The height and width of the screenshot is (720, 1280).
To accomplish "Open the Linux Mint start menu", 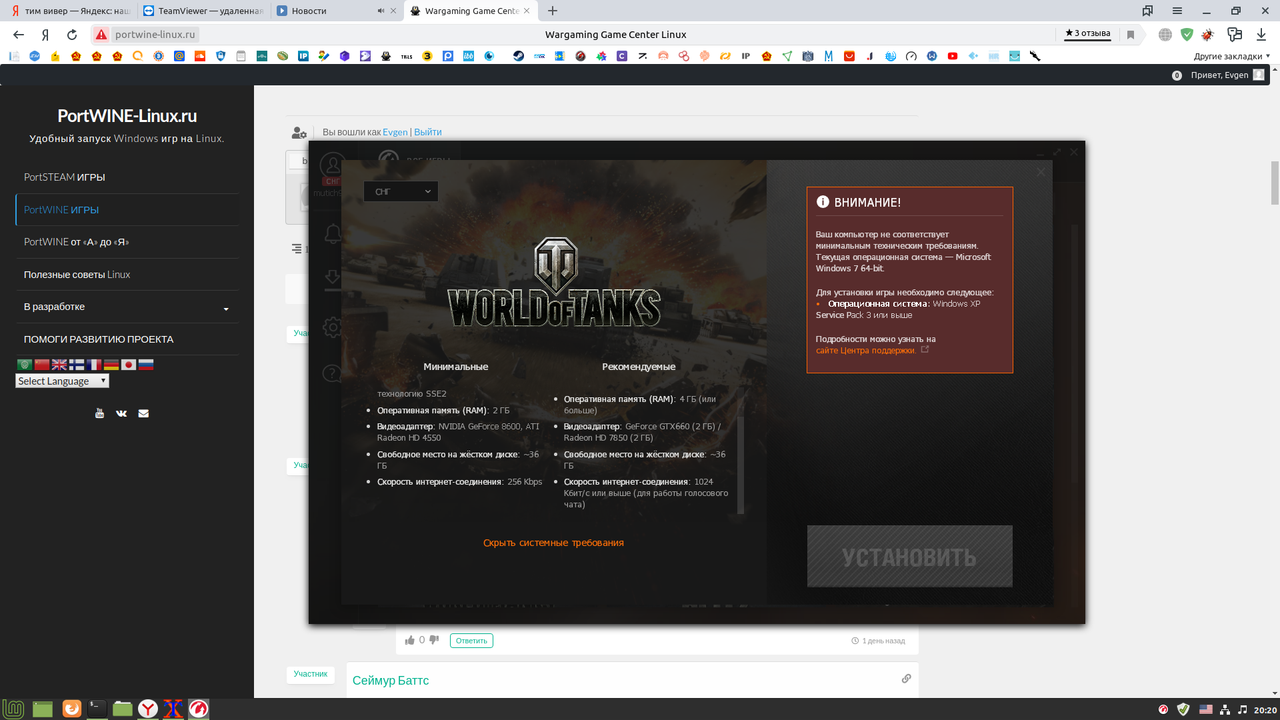I will (12, 709).
